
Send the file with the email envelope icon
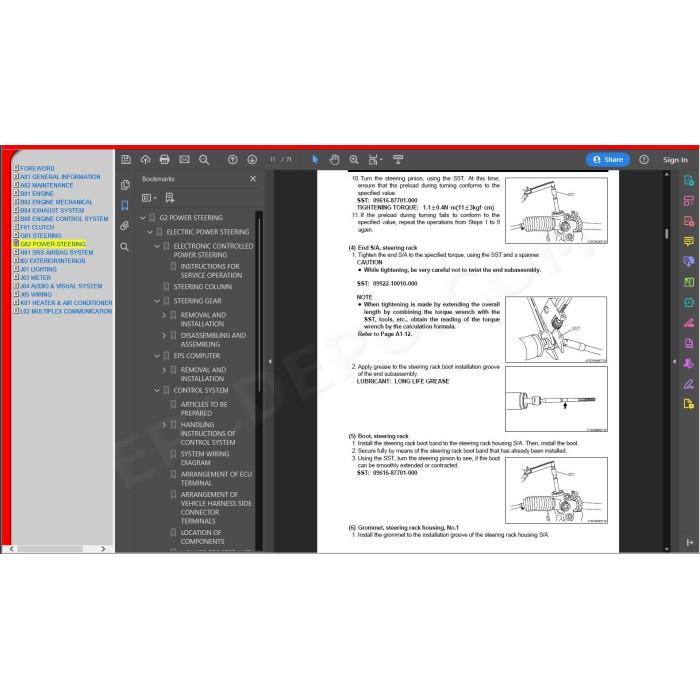point(184,159)
